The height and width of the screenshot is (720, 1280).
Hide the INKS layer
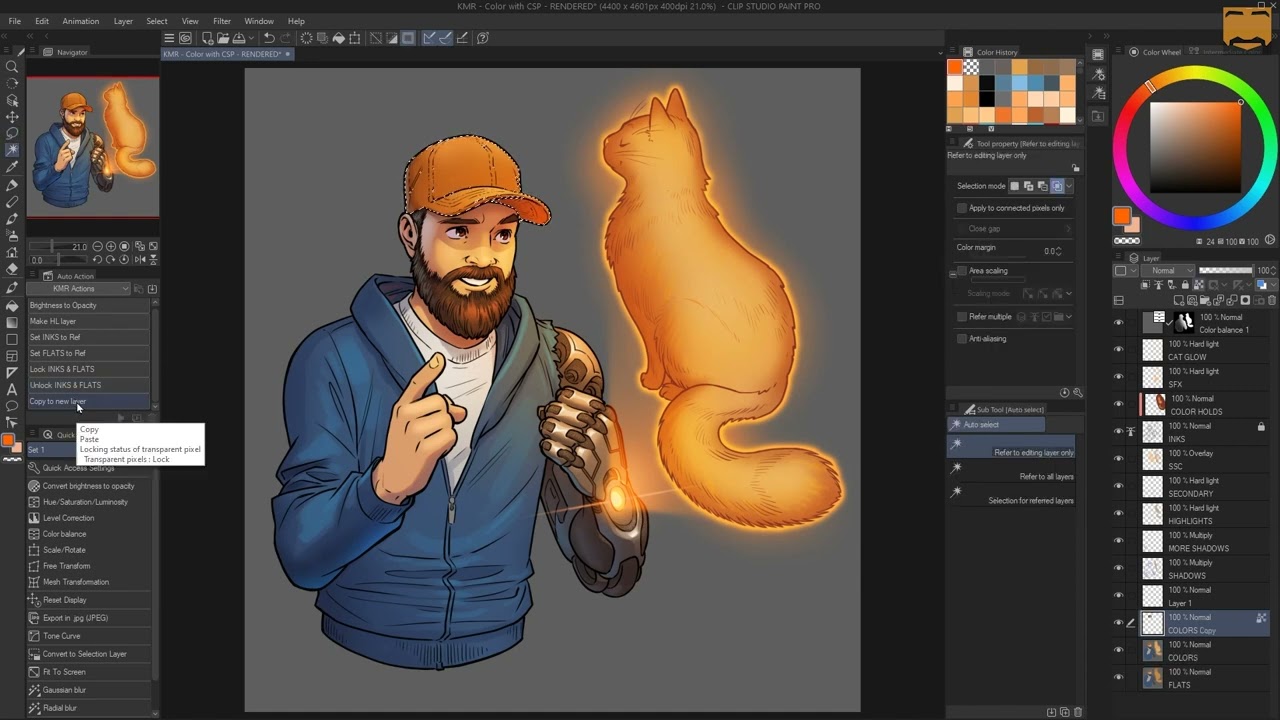(x=1119, y=432)
